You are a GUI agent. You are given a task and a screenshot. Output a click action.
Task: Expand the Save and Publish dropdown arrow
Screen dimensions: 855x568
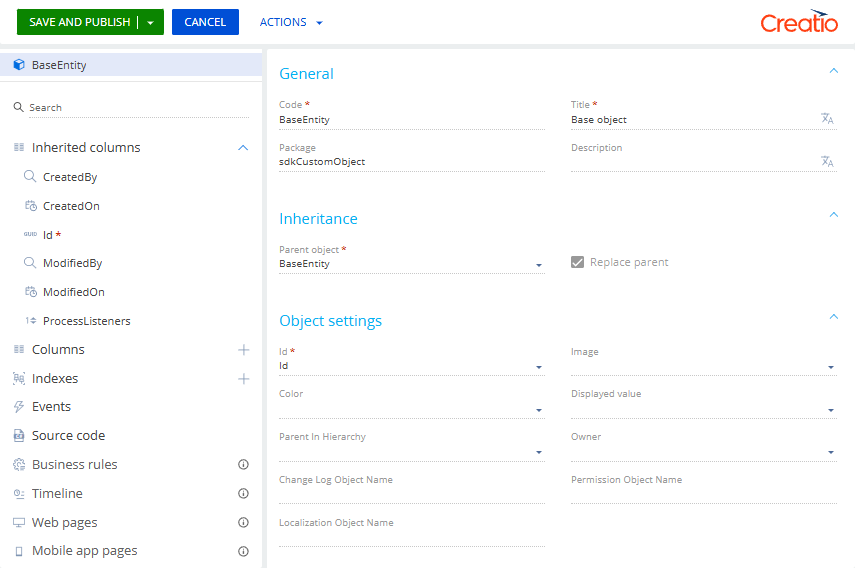point(151,22)
